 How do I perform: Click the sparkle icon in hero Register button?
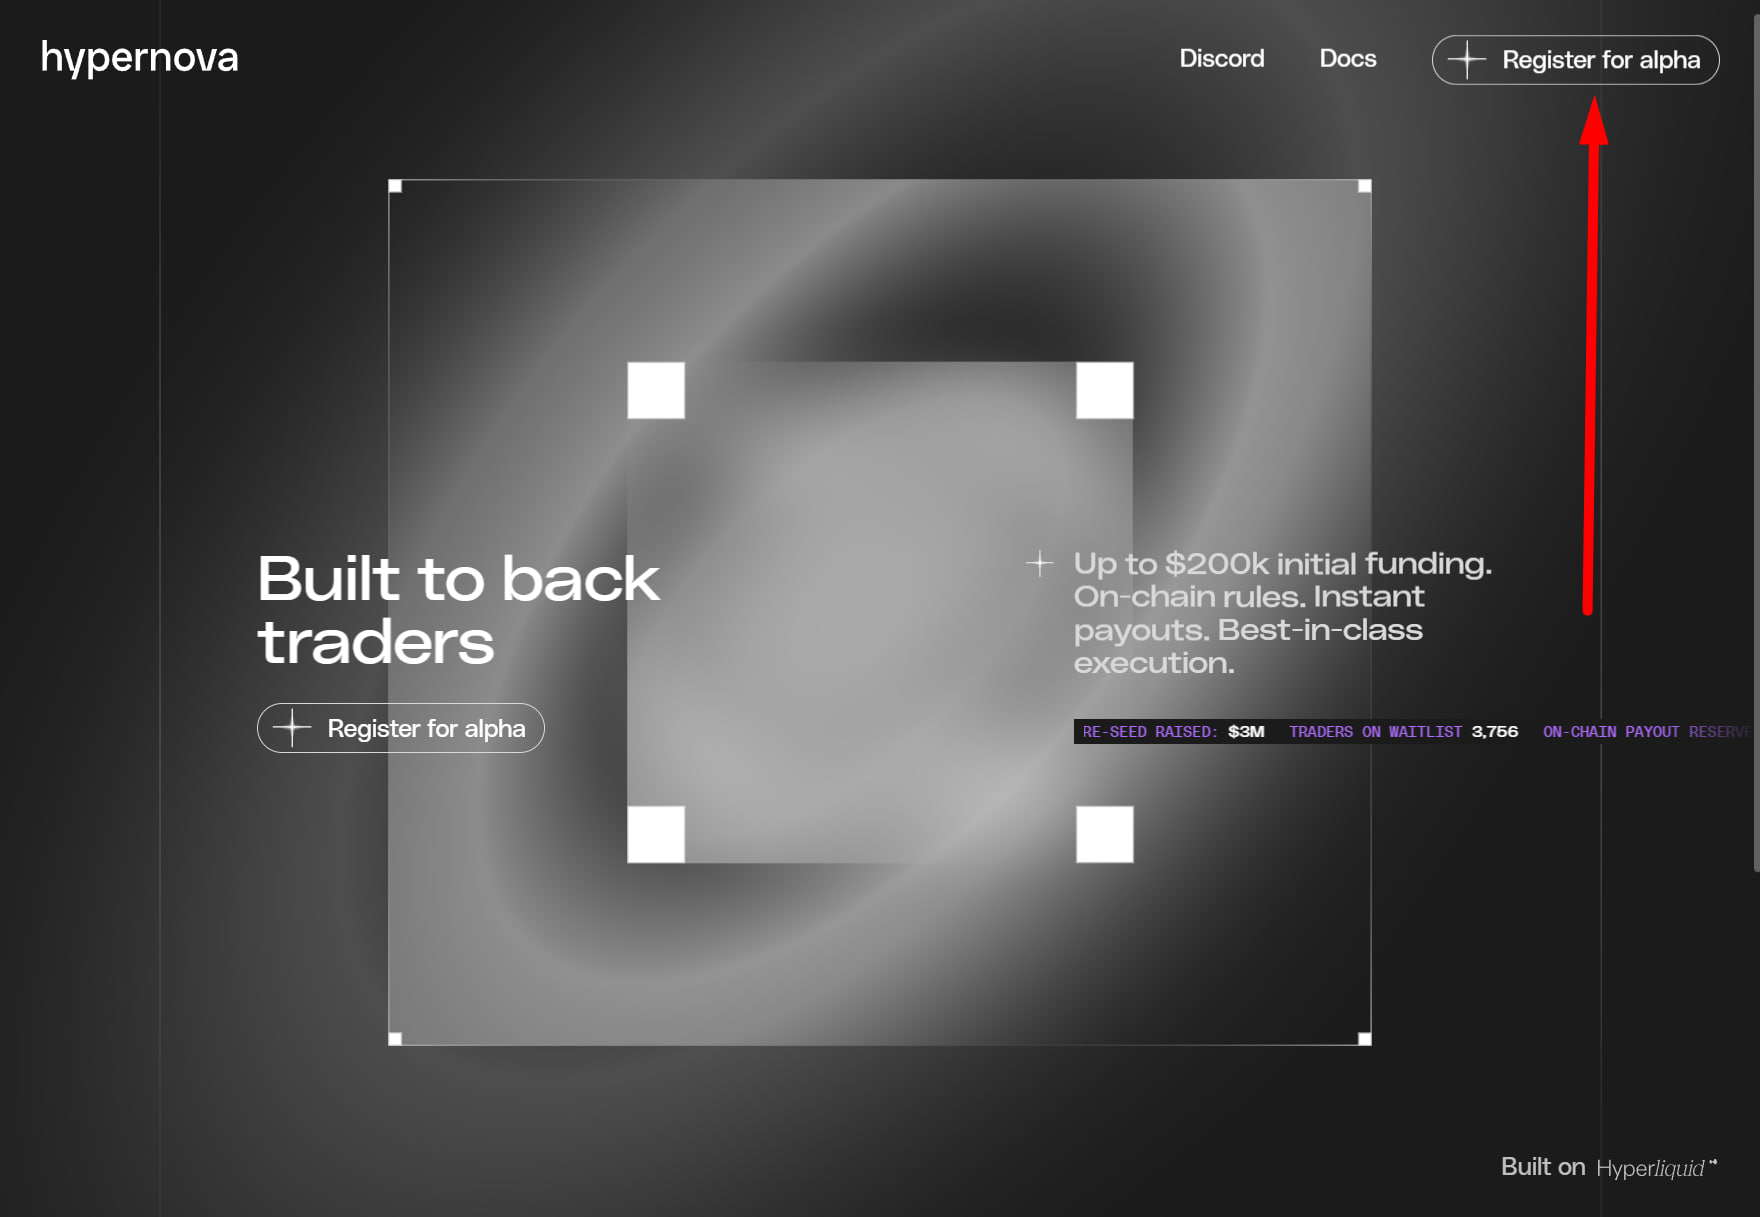pos(292,728)
